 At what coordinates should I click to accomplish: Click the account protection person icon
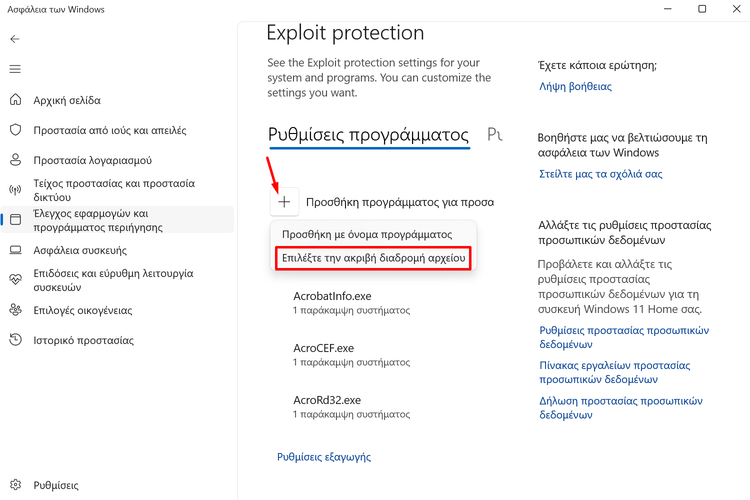point(15,160)
